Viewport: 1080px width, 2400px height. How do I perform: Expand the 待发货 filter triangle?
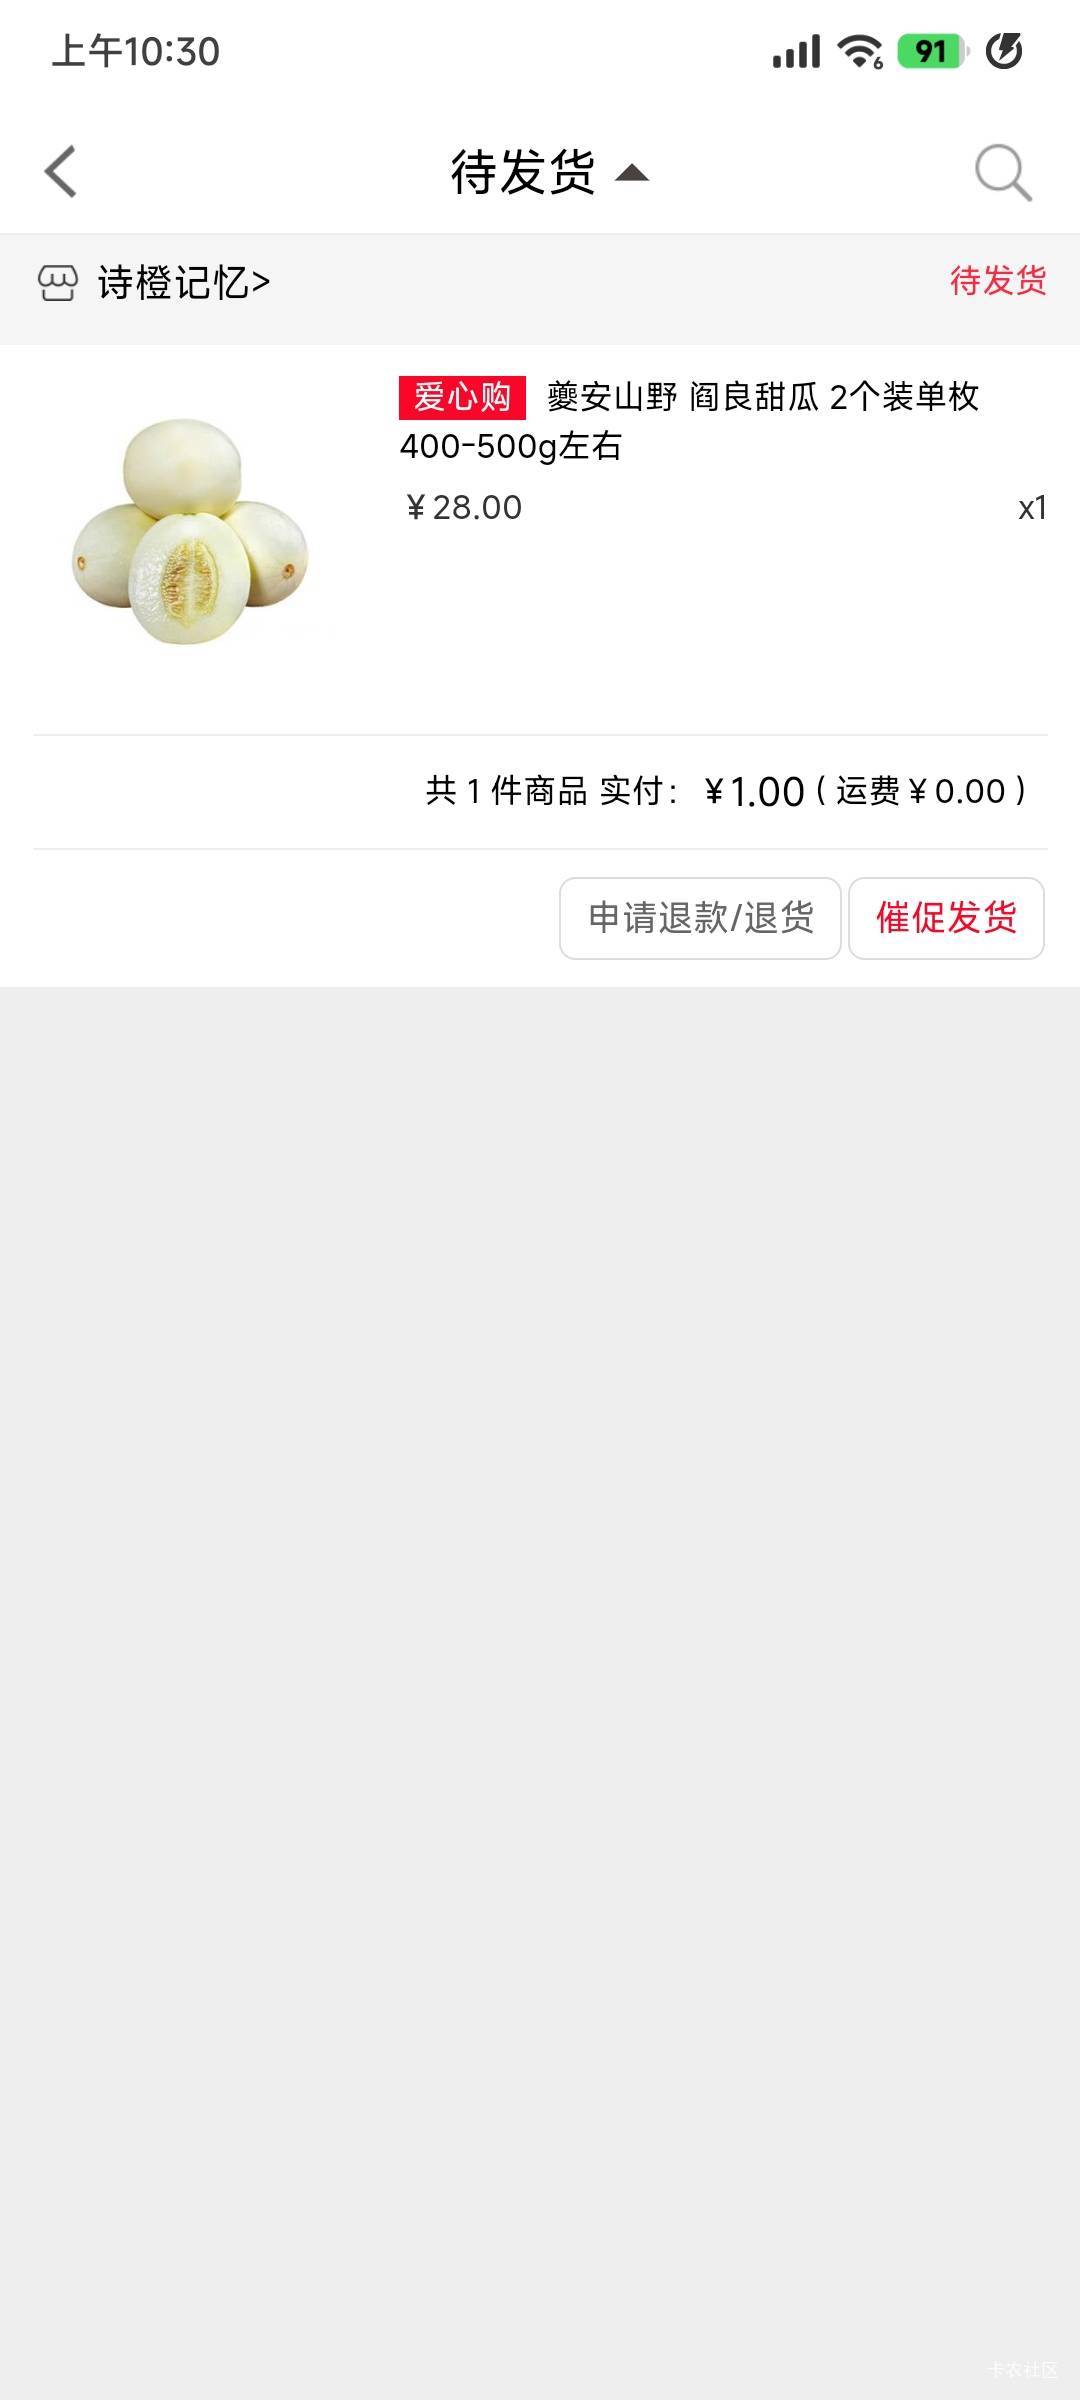[x=631, y=174]
